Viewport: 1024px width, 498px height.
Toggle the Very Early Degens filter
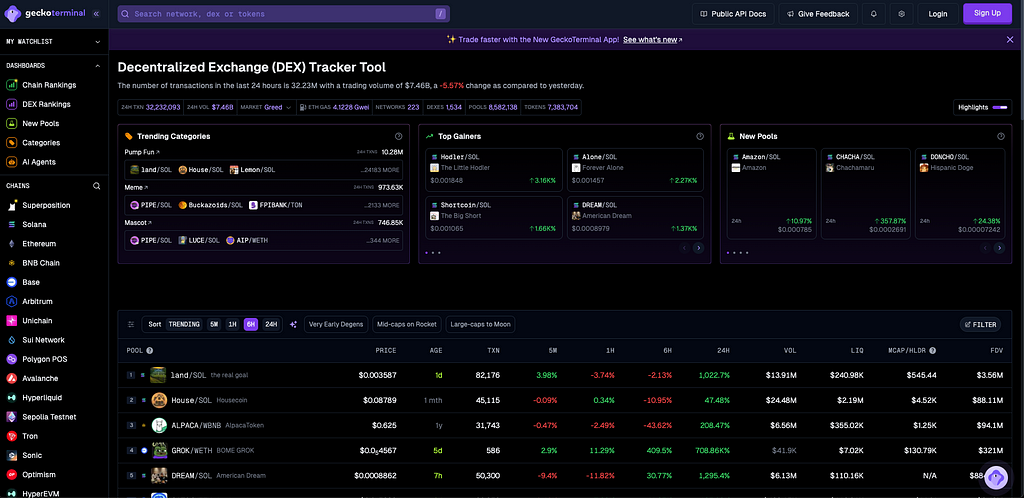click(336, 324)
